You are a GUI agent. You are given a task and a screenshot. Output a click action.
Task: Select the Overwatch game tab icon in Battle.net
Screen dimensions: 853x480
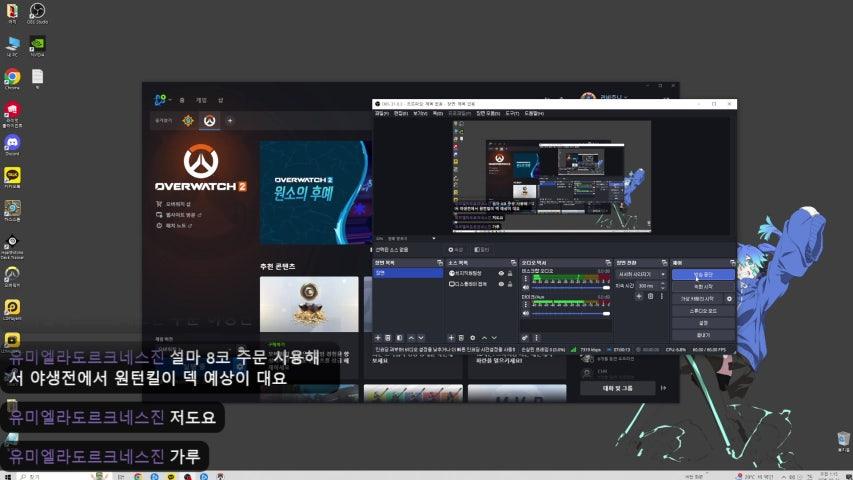click(x=209, y=120)
